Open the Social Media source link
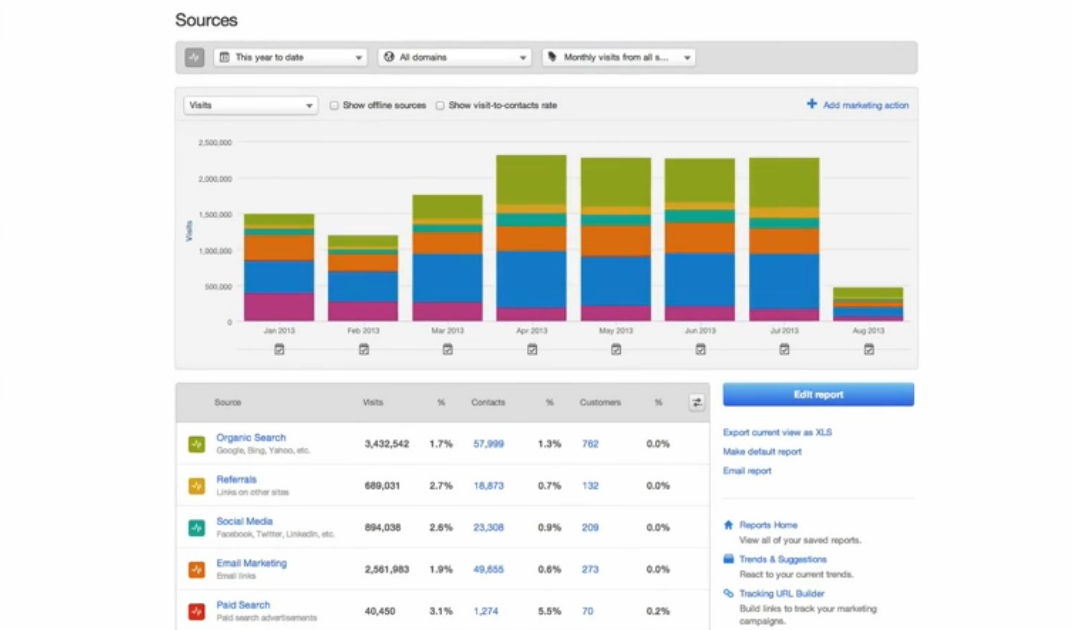The width and height of the screenshot is (1072, 630). click(244, 521)
